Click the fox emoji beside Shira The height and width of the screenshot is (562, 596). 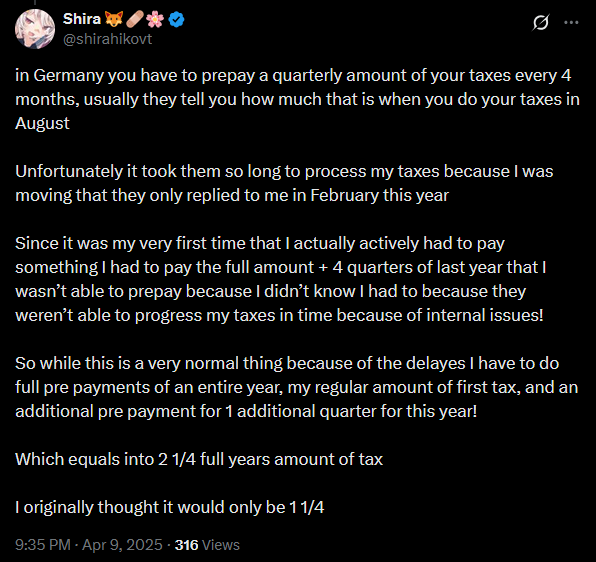point(114,19)
